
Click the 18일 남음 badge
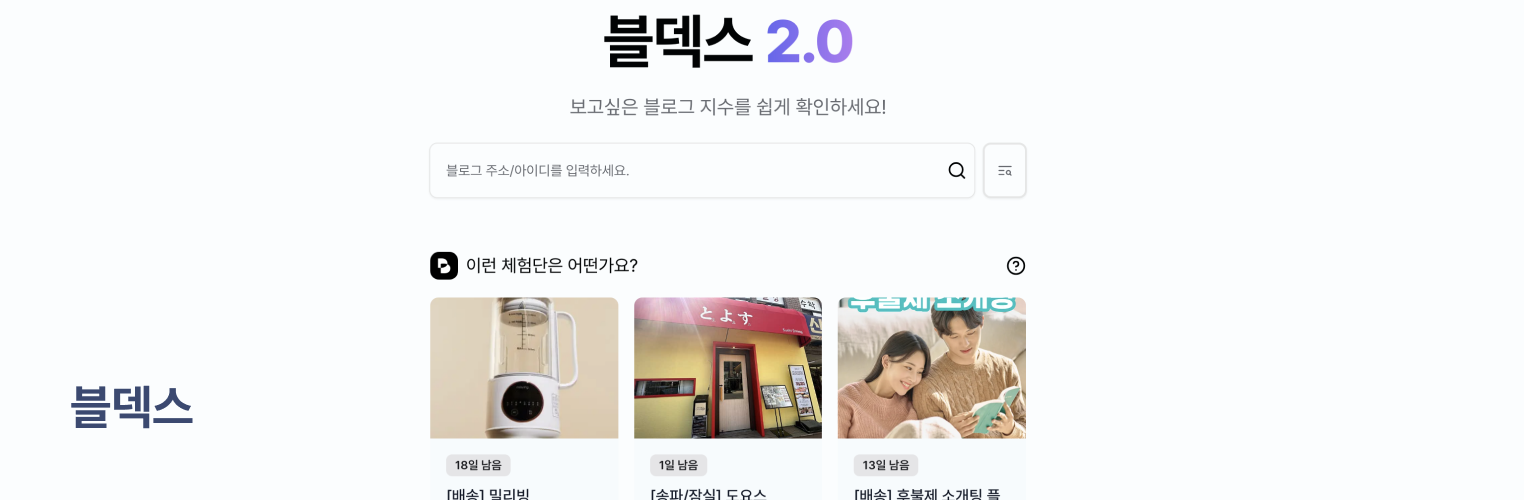pyautogui.click(x=478, y=465)
